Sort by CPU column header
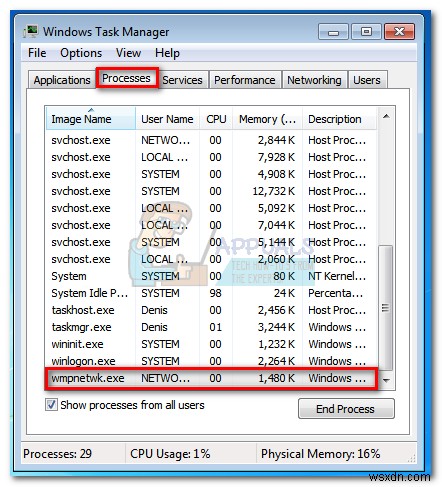The image size is (442, 487). tap(216, 119)
